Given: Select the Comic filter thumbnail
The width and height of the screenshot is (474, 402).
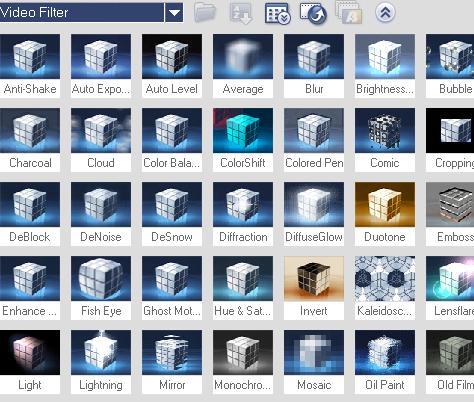Looking at the screenshot, I should click(x=385, y=130).
